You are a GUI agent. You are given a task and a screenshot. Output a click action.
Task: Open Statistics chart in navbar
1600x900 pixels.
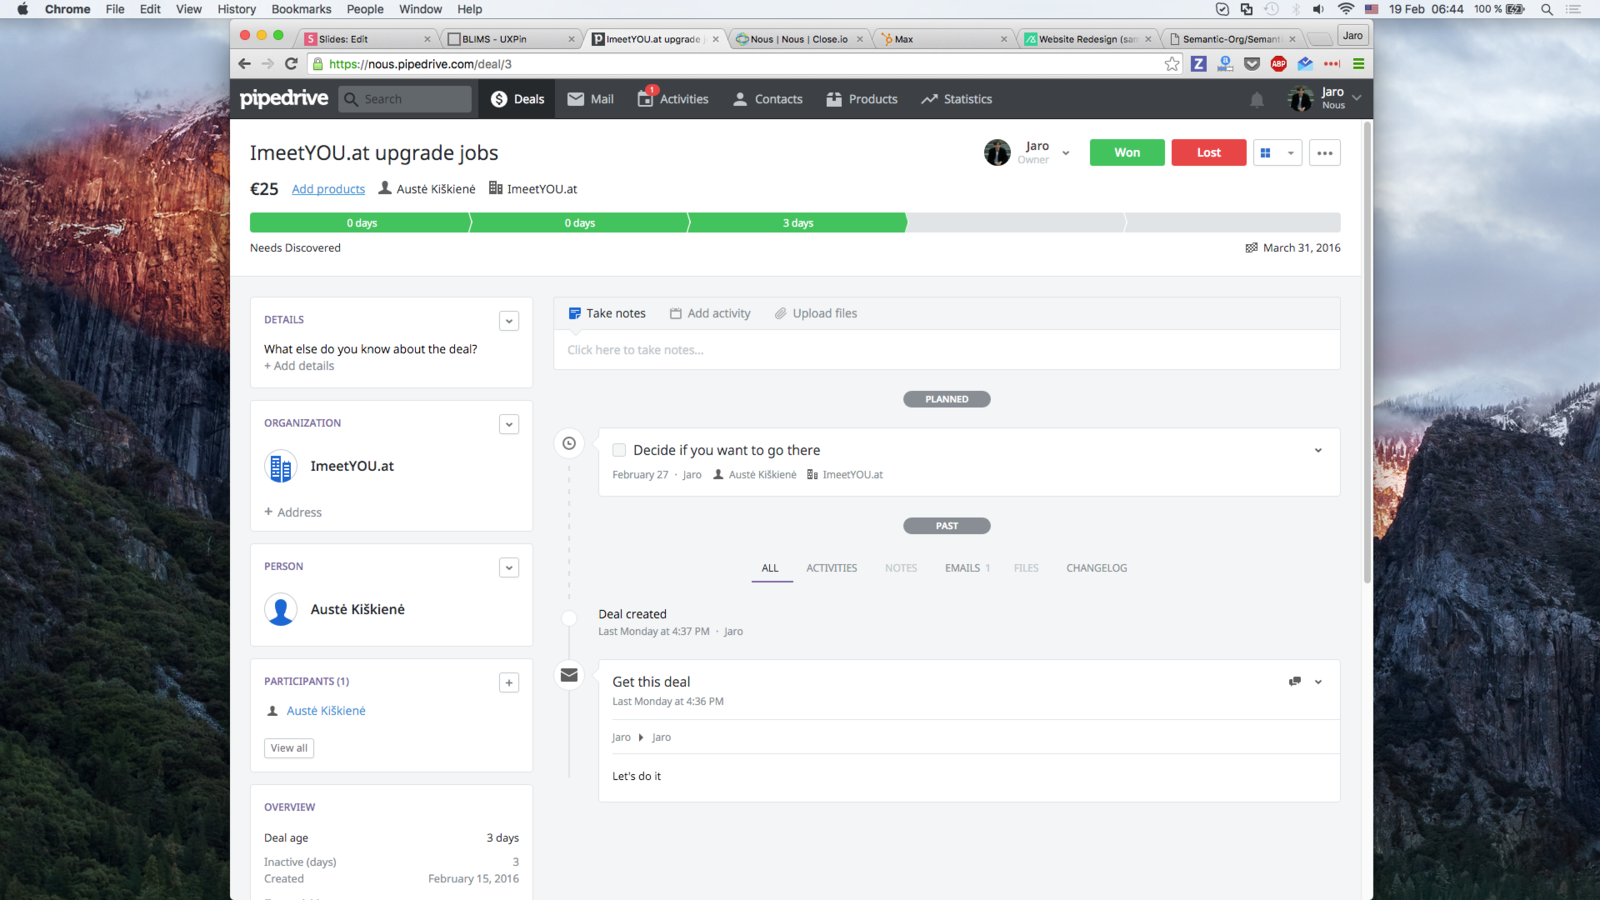coord(956,99)
